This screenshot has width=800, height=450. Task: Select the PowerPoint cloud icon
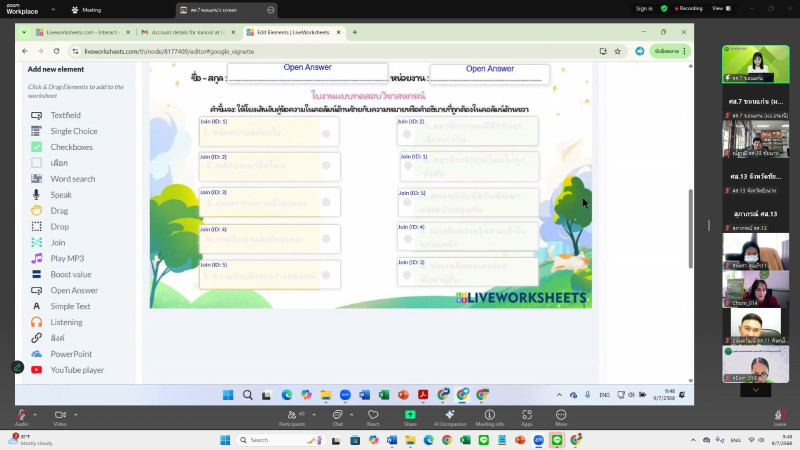point(36,354)
